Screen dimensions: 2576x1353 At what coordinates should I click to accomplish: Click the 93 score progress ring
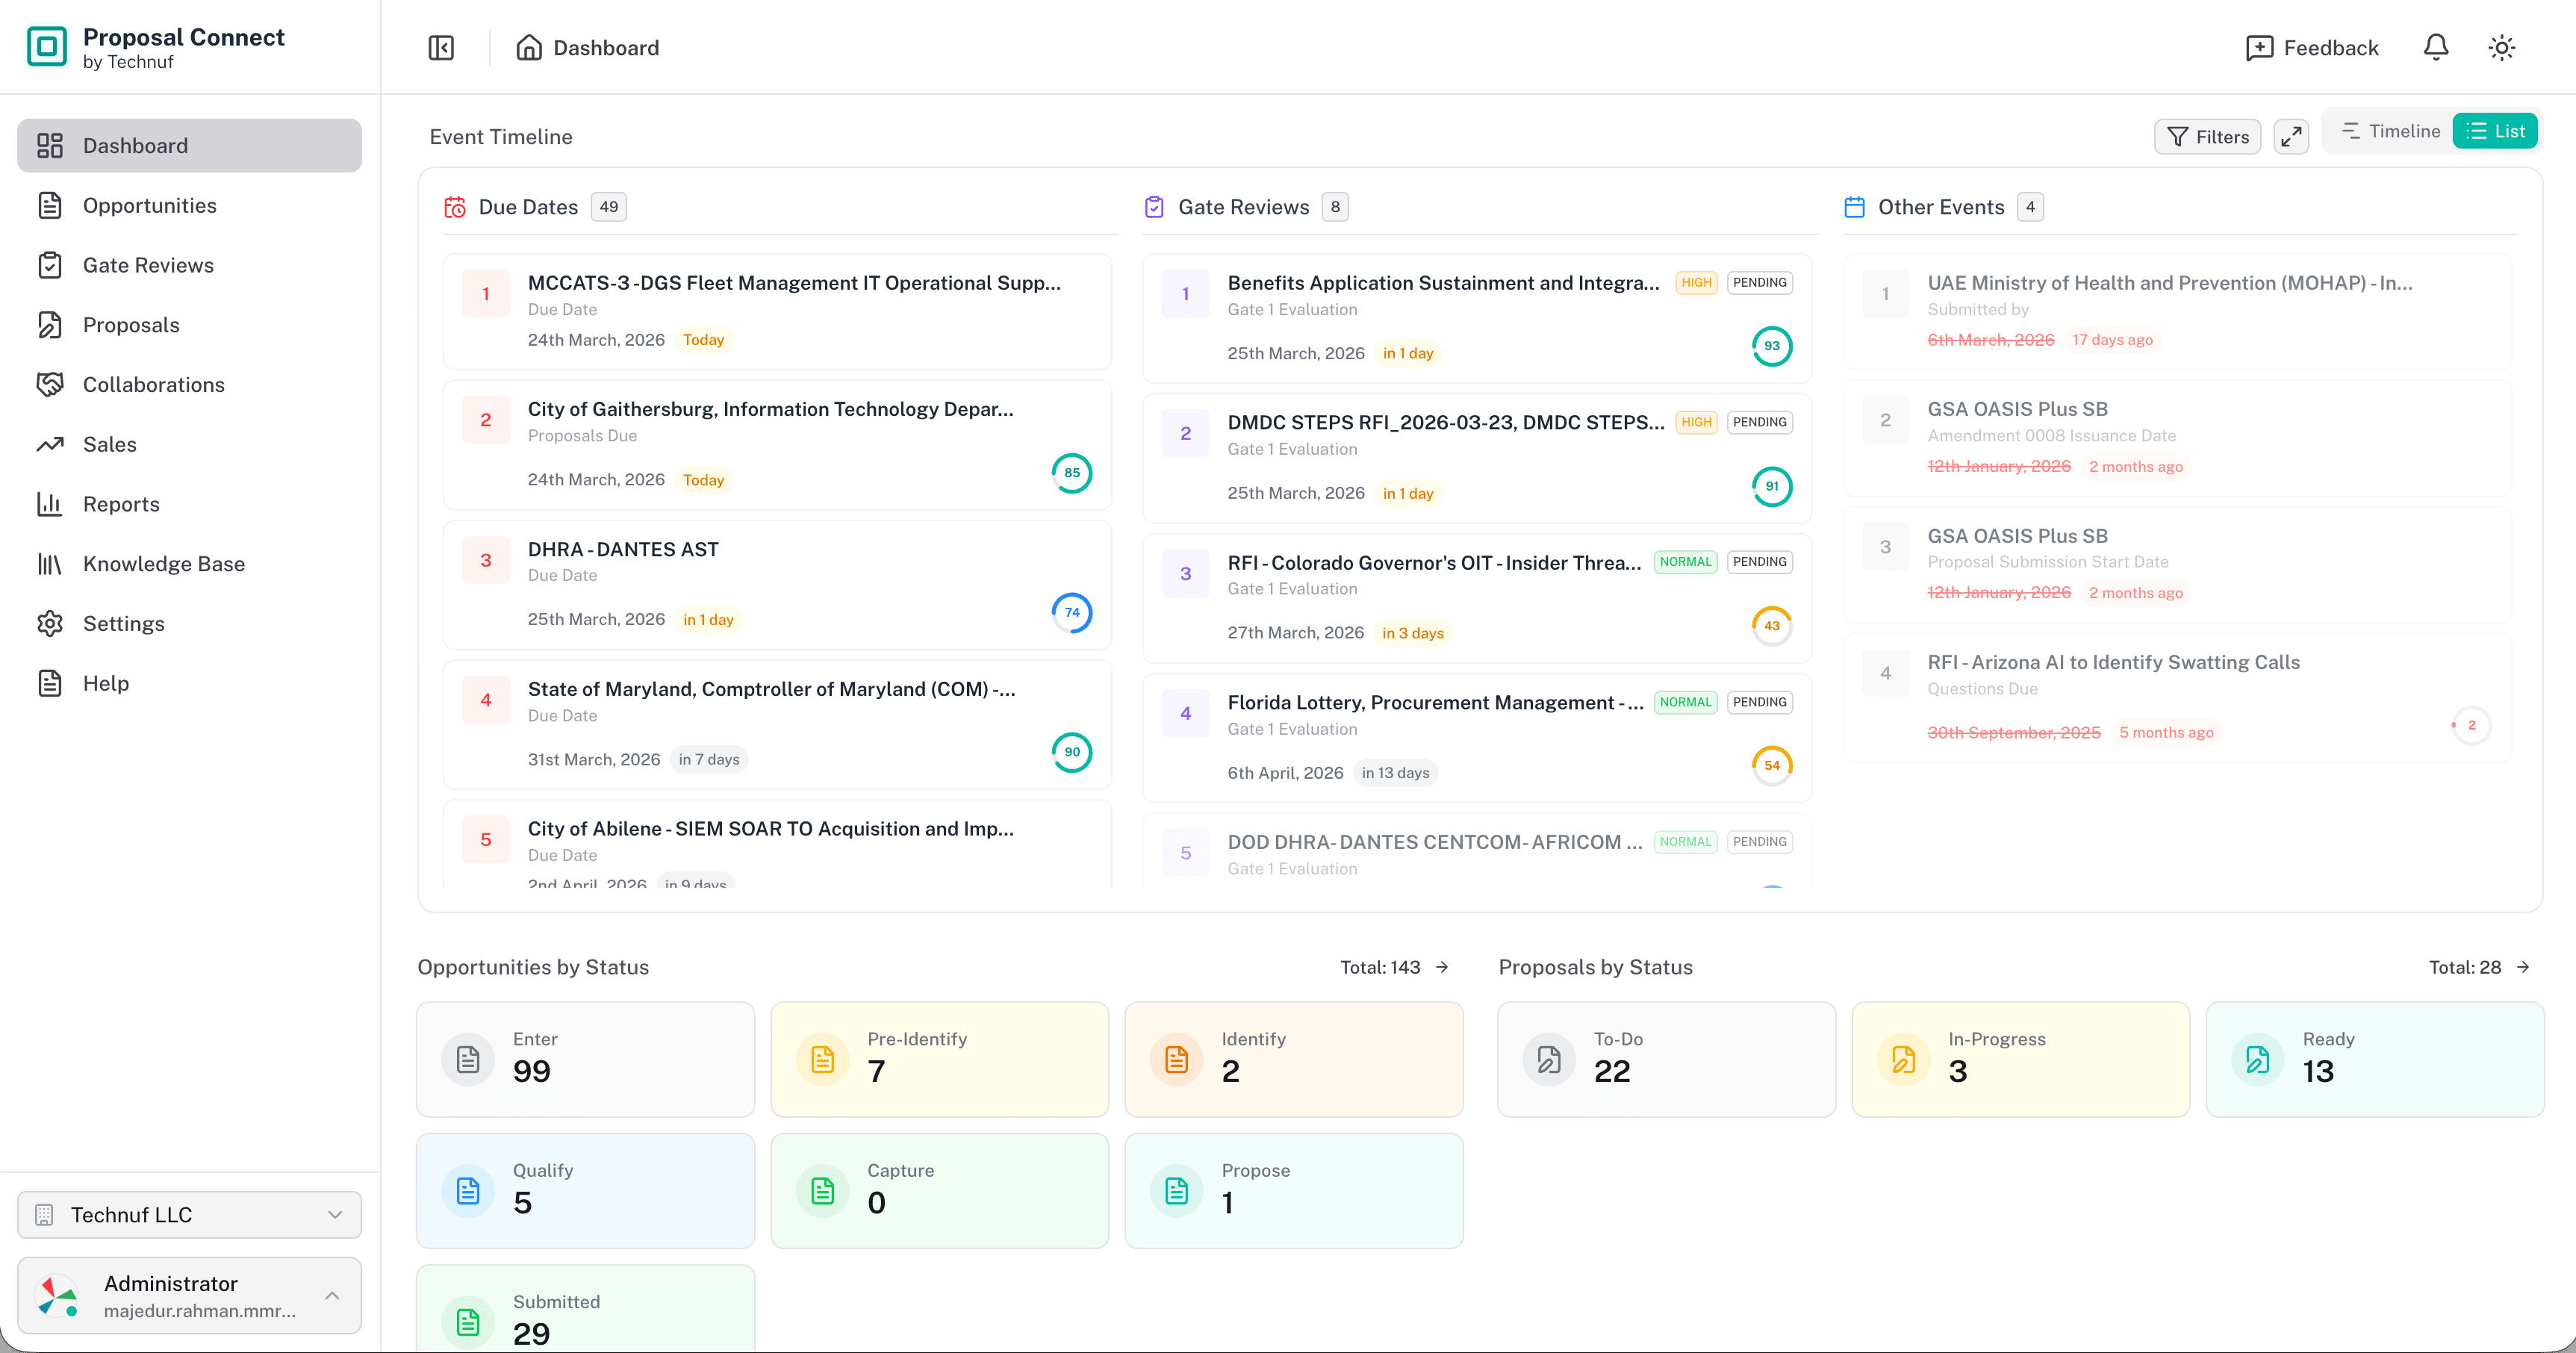coord(1771,346)
